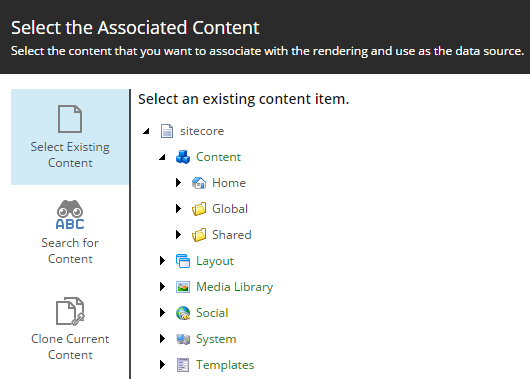530x379 pixels.
Task: Click the Clone Current Content documents icon
Action: pyautogui.click(x=70, y=311)
